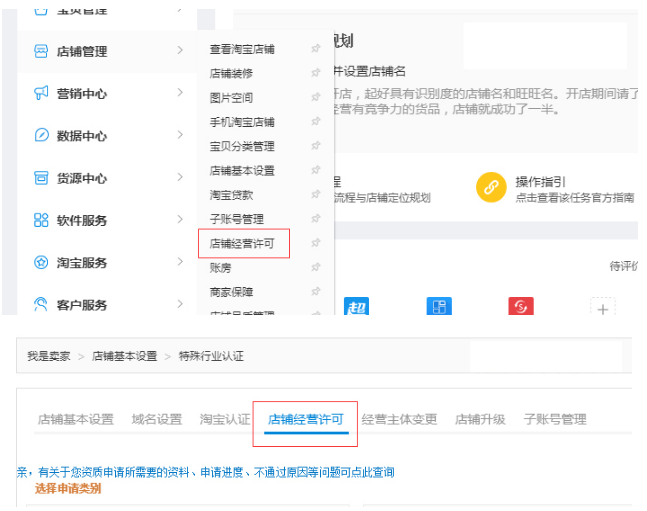
Task: Open 淘宝贷款 submenu item
Action: [231, 195]
